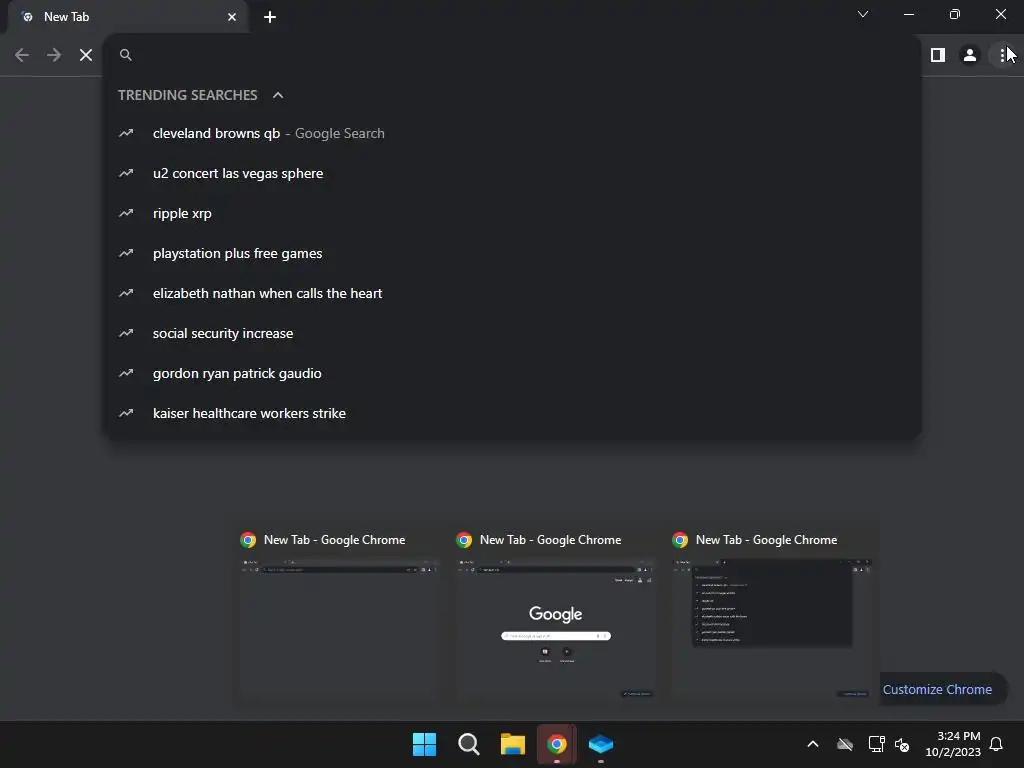Collapse the Trending Searches section

pos(278,95)
